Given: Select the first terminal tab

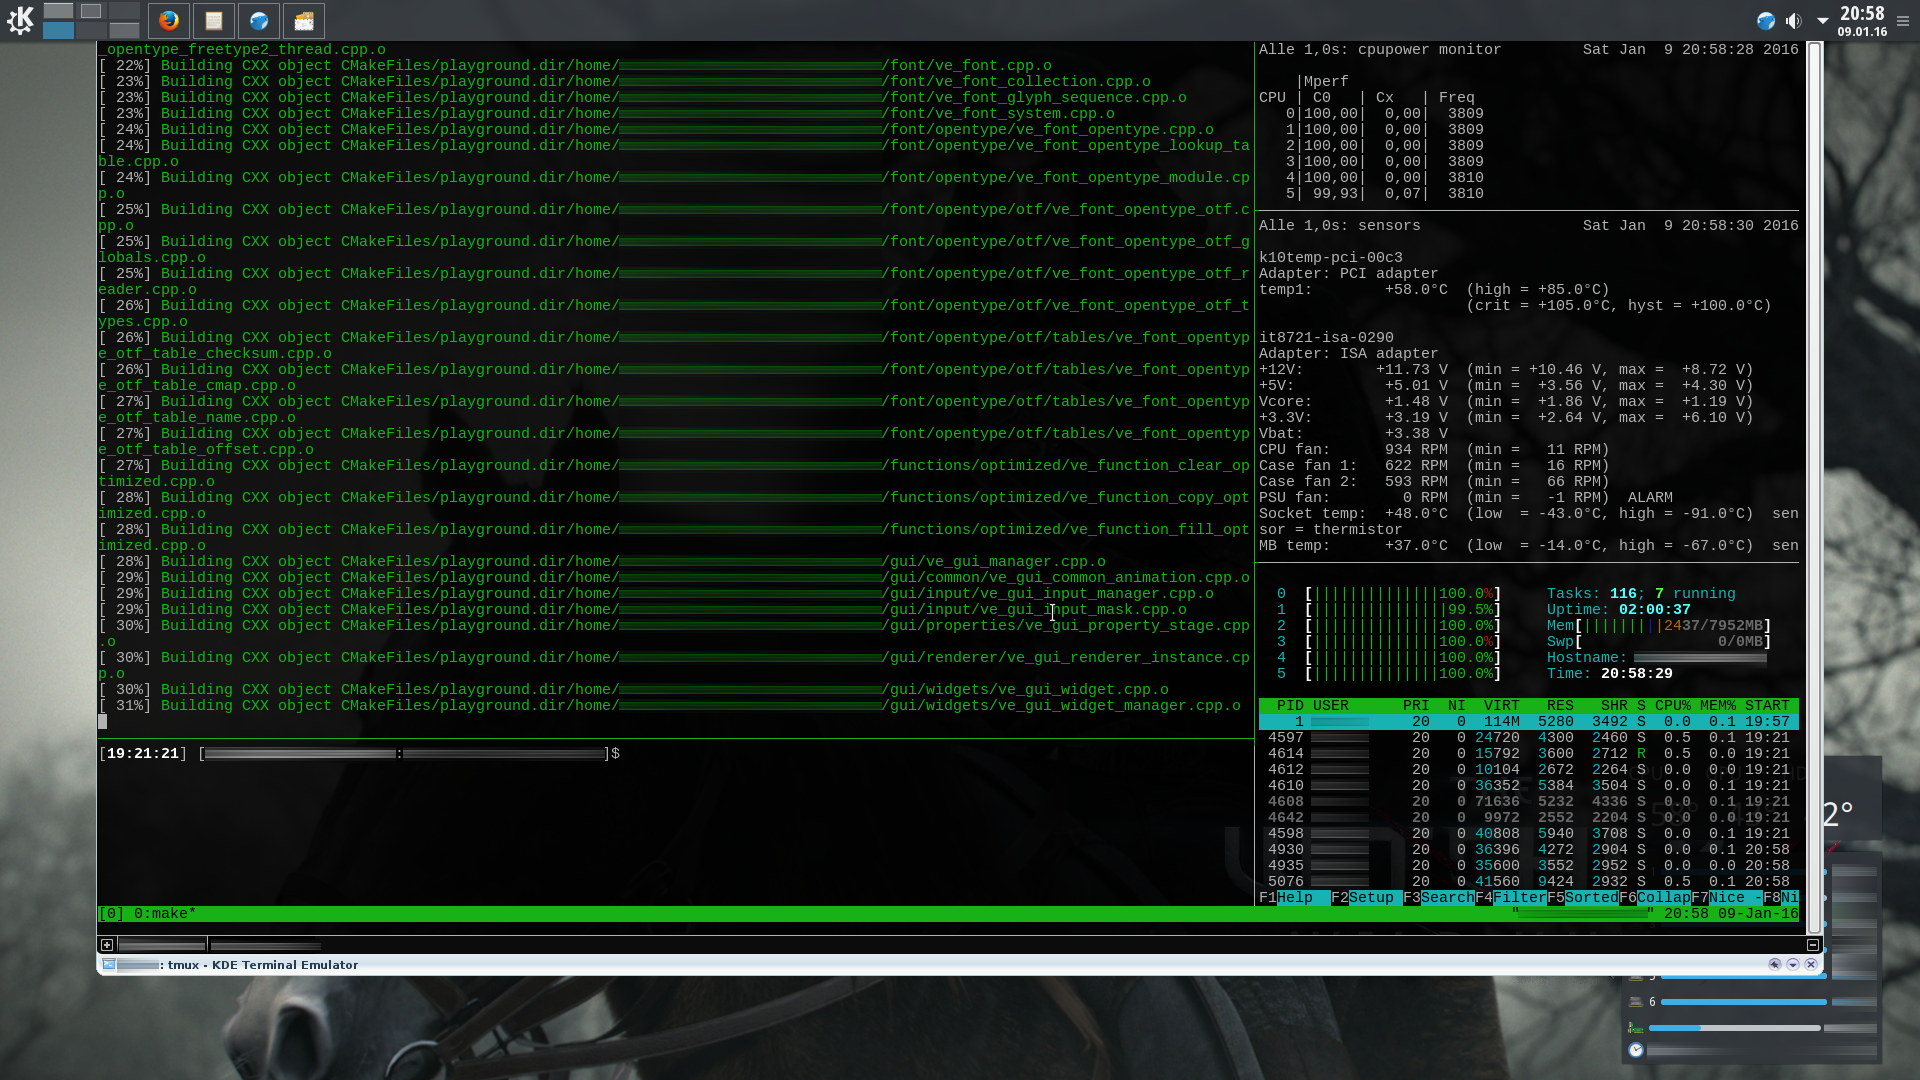Looking at the screenshot, I should click(162, 945).
